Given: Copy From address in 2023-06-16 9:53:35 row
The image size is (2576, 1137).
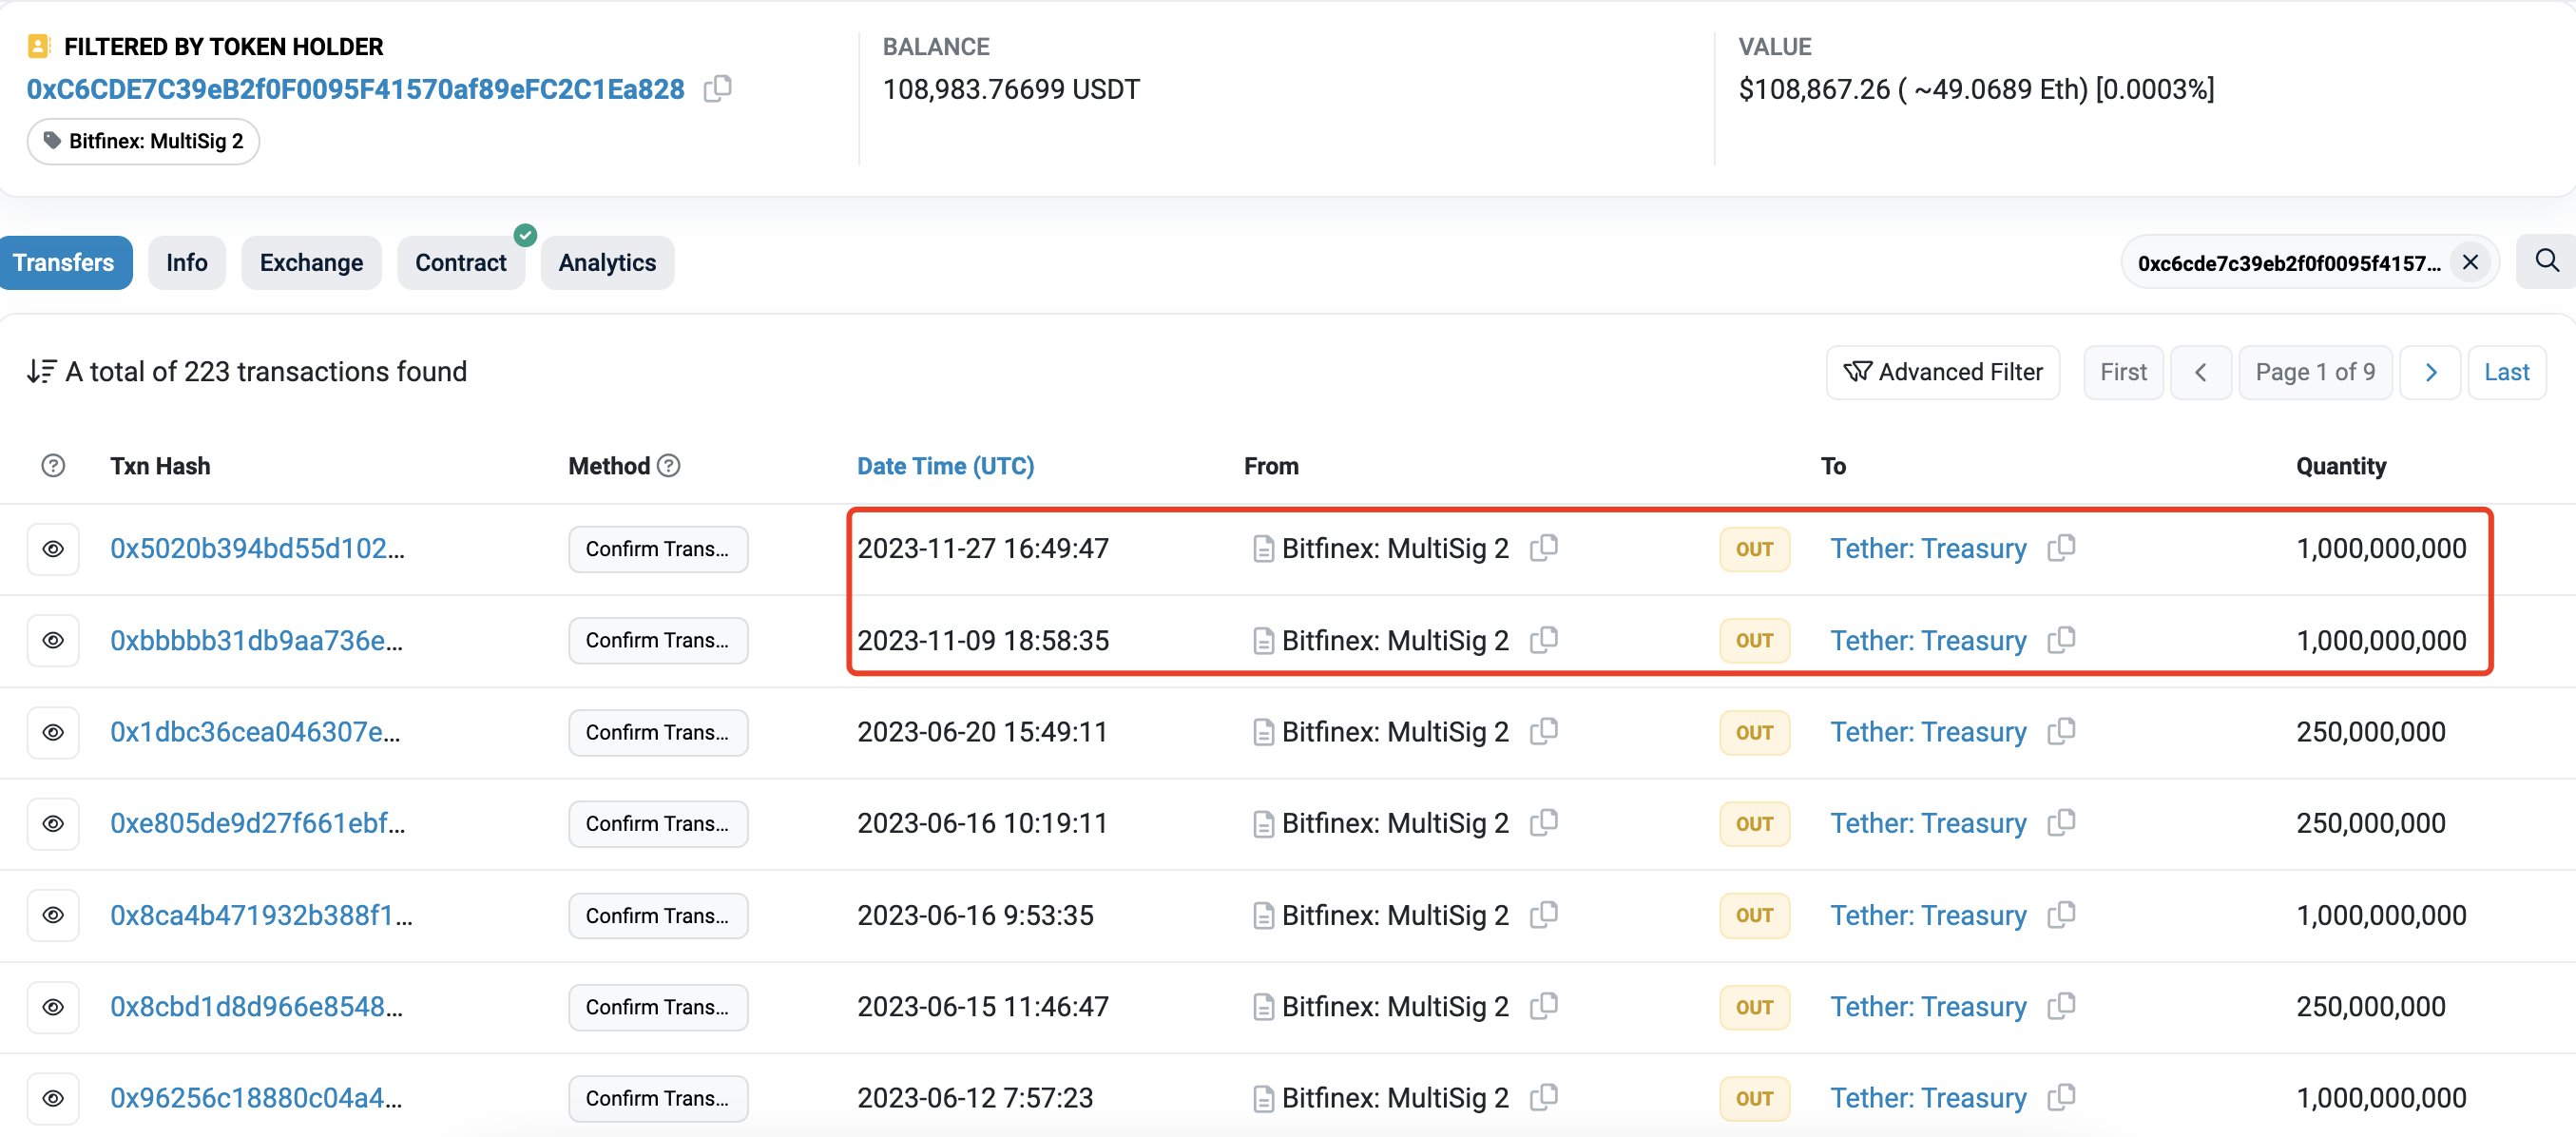Looking at the screenshot, I should [x=1544, y=915].
